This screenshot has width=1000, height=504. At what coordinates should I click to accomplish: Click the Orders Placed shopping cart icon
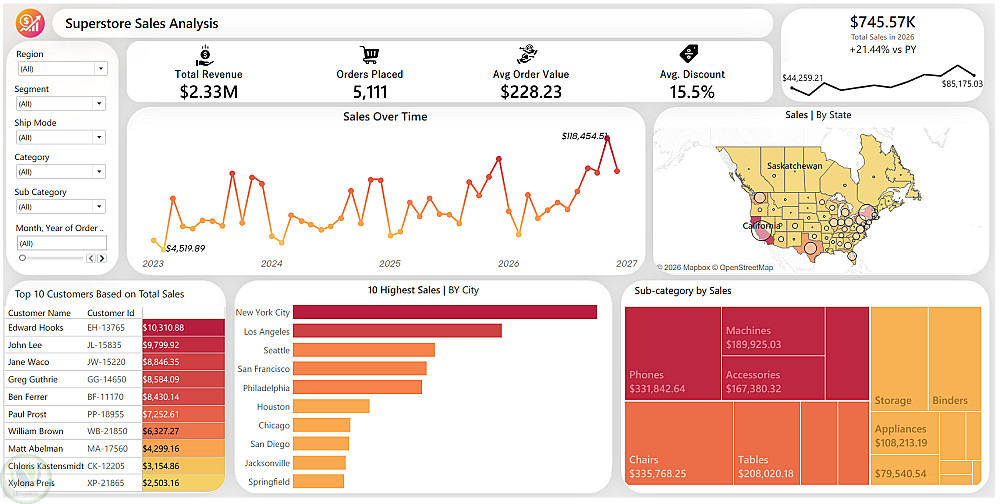click(369, 55)
